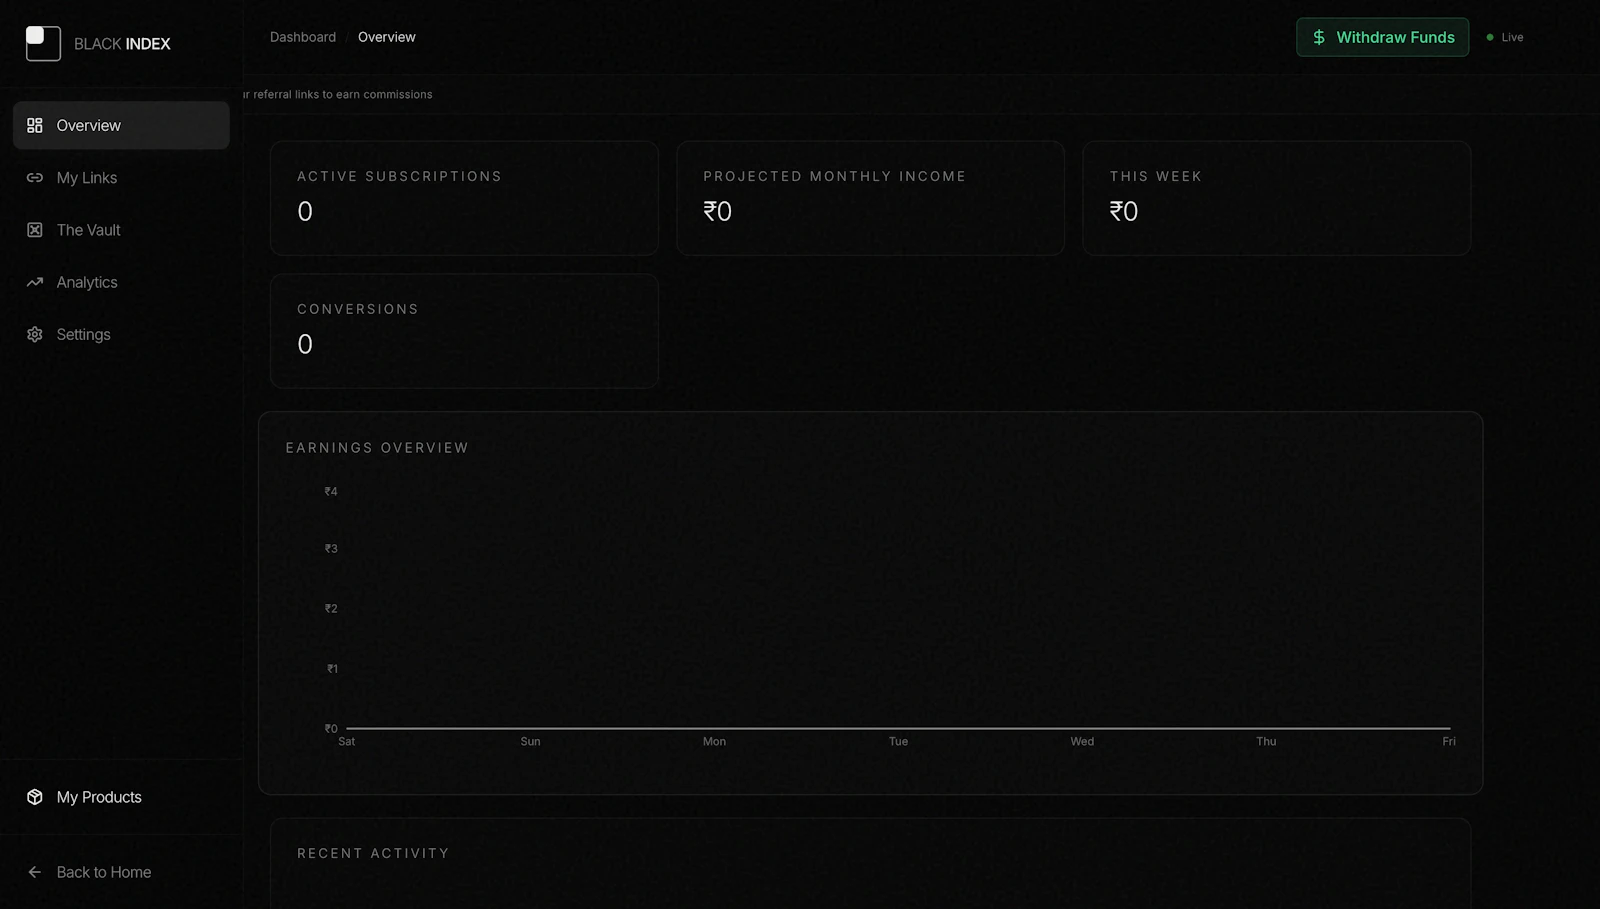Click the Earnings Overview chart area

pos(870,600)
